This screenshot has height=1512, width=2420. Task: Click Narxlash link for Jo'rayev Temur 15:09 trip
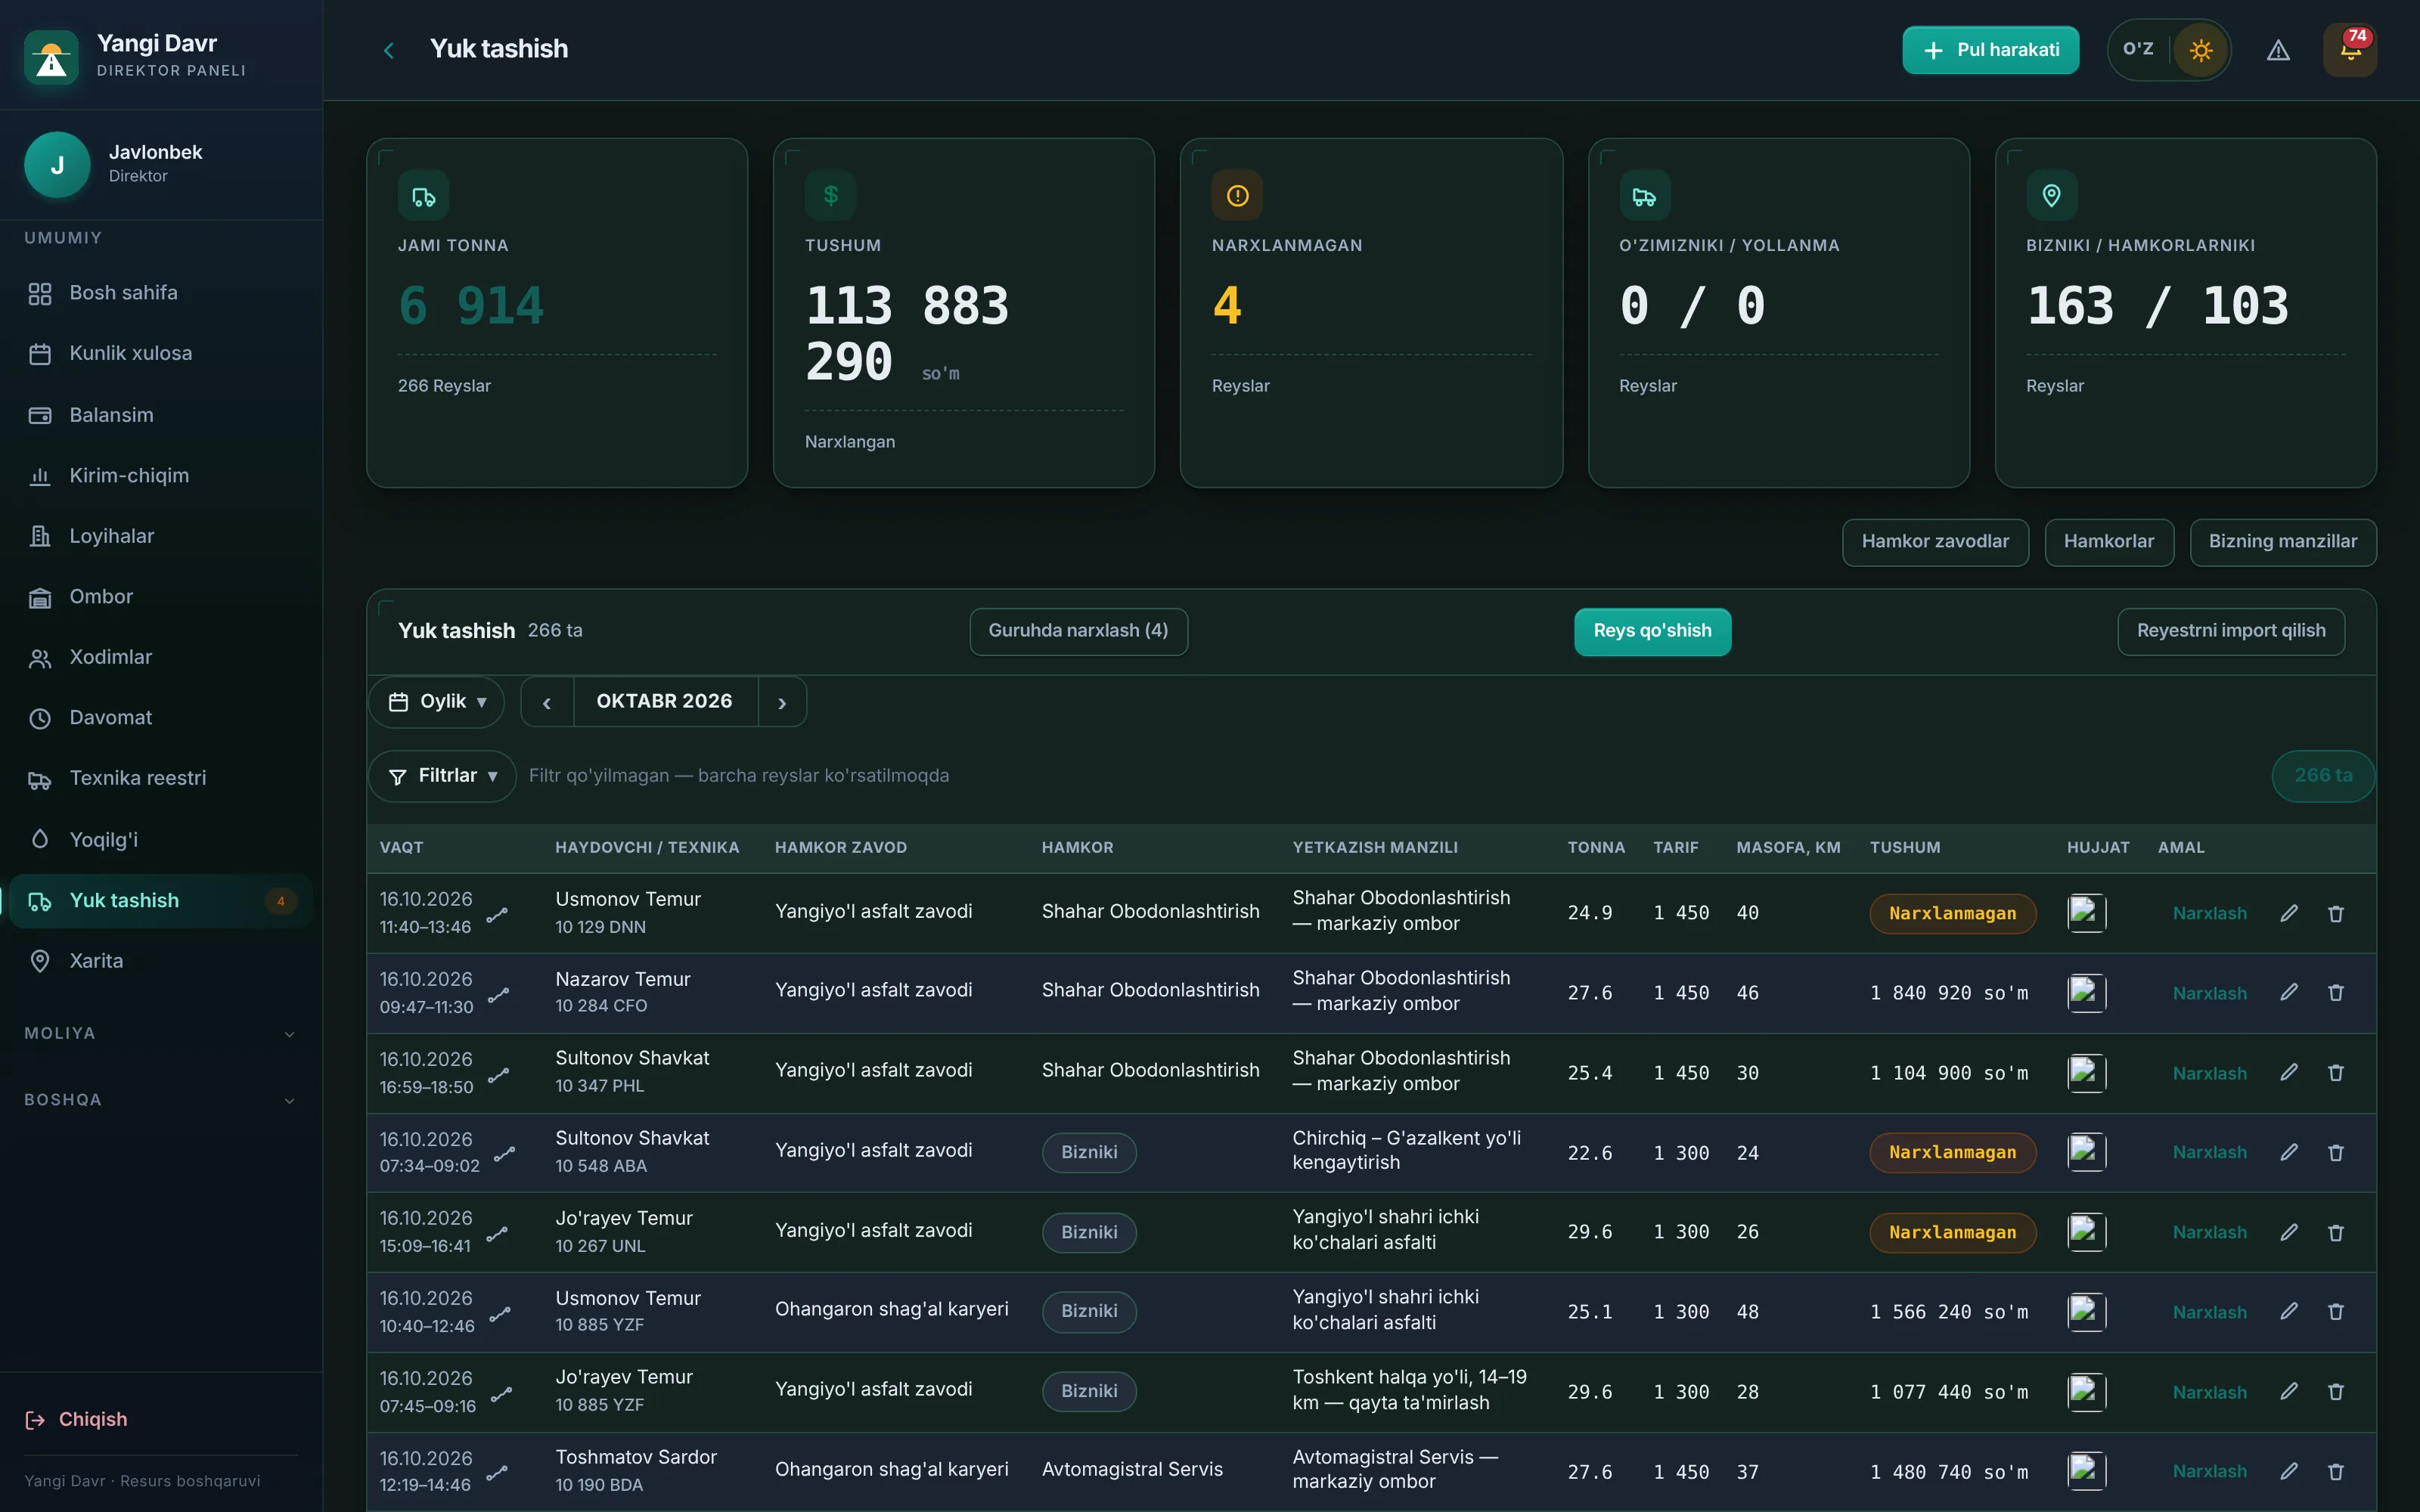tap(2209, 1232)
